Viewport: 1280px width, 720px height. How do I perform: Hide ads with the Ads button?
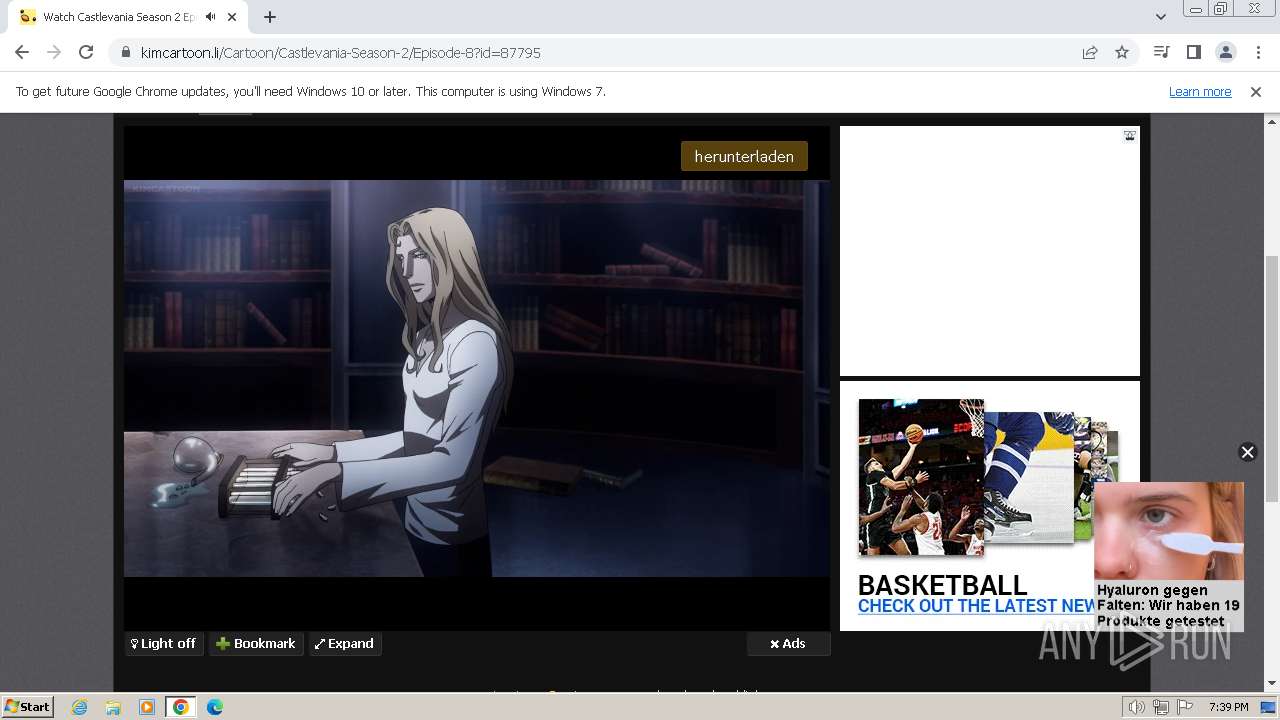[788, 643]
